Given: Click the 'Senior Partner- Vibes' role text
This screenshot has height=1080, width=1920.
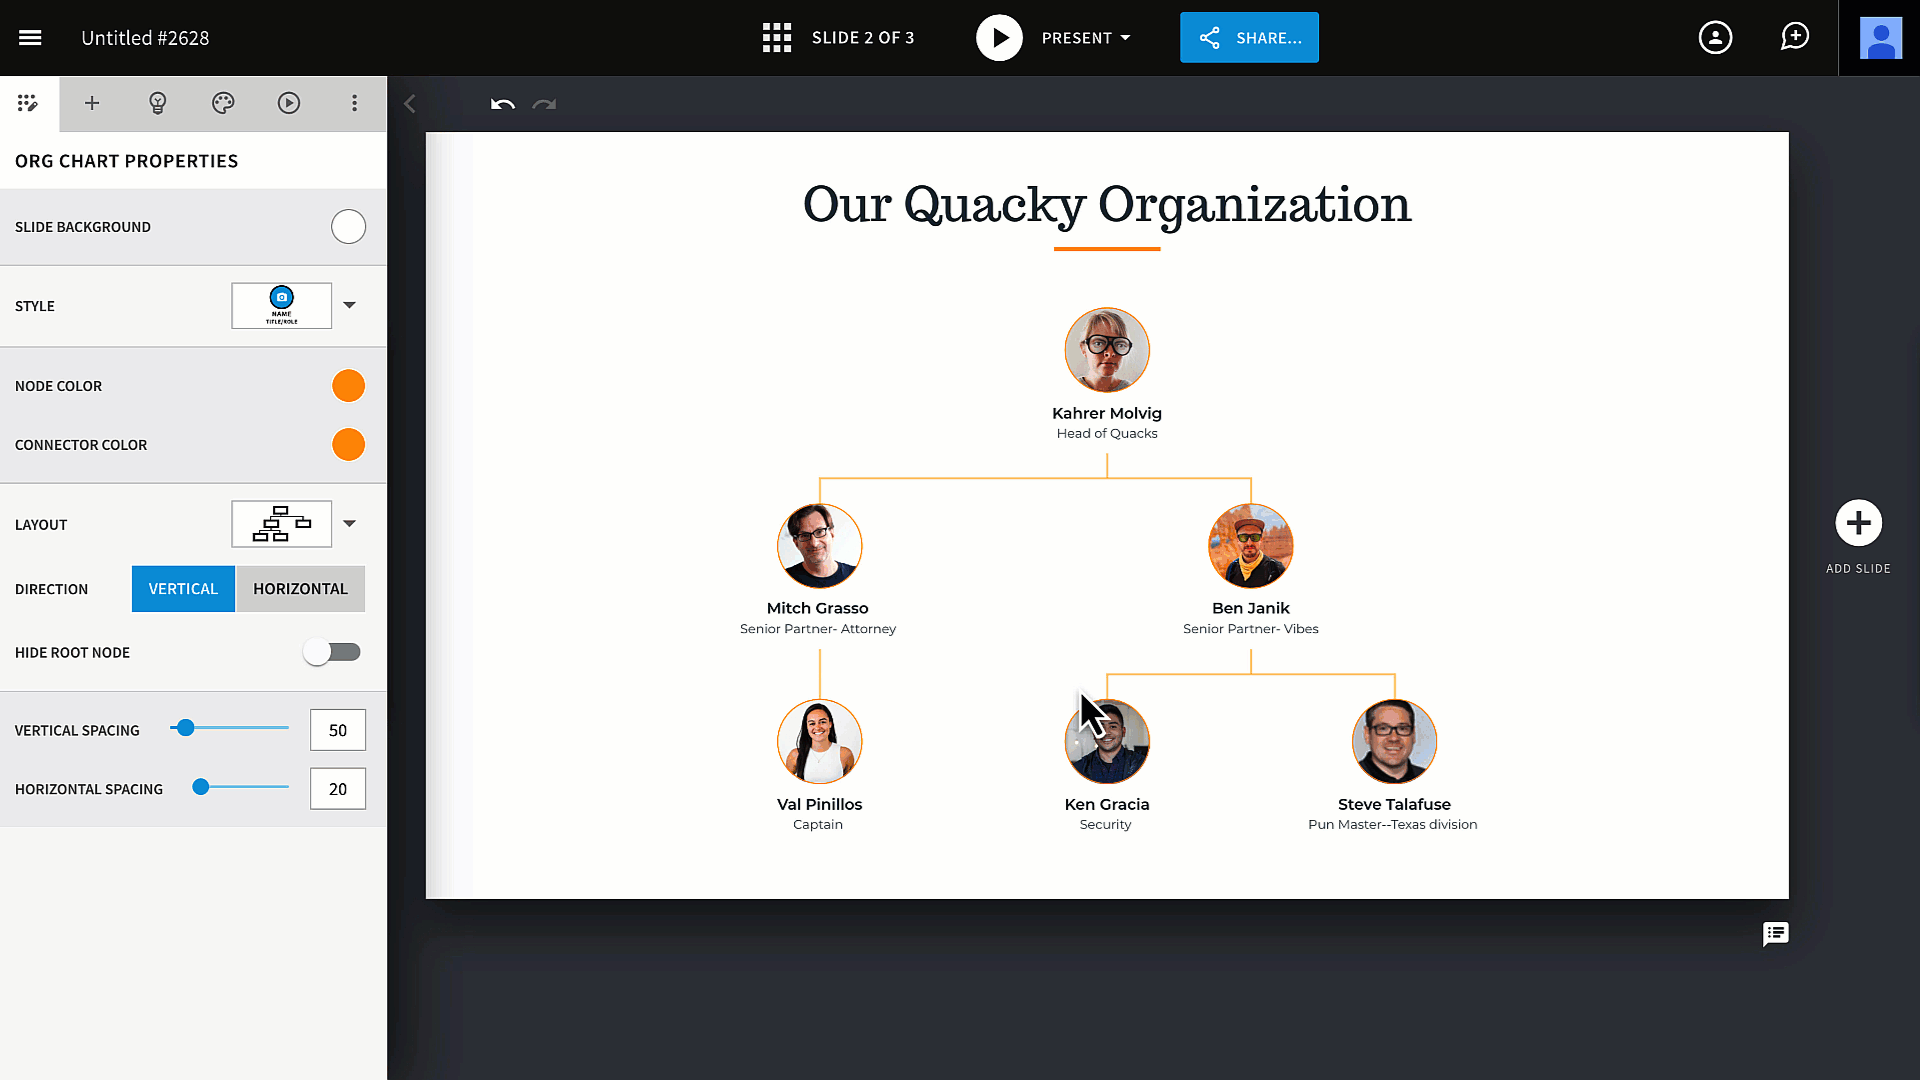Looking at the screenshot, I should tap(1250, 629).
